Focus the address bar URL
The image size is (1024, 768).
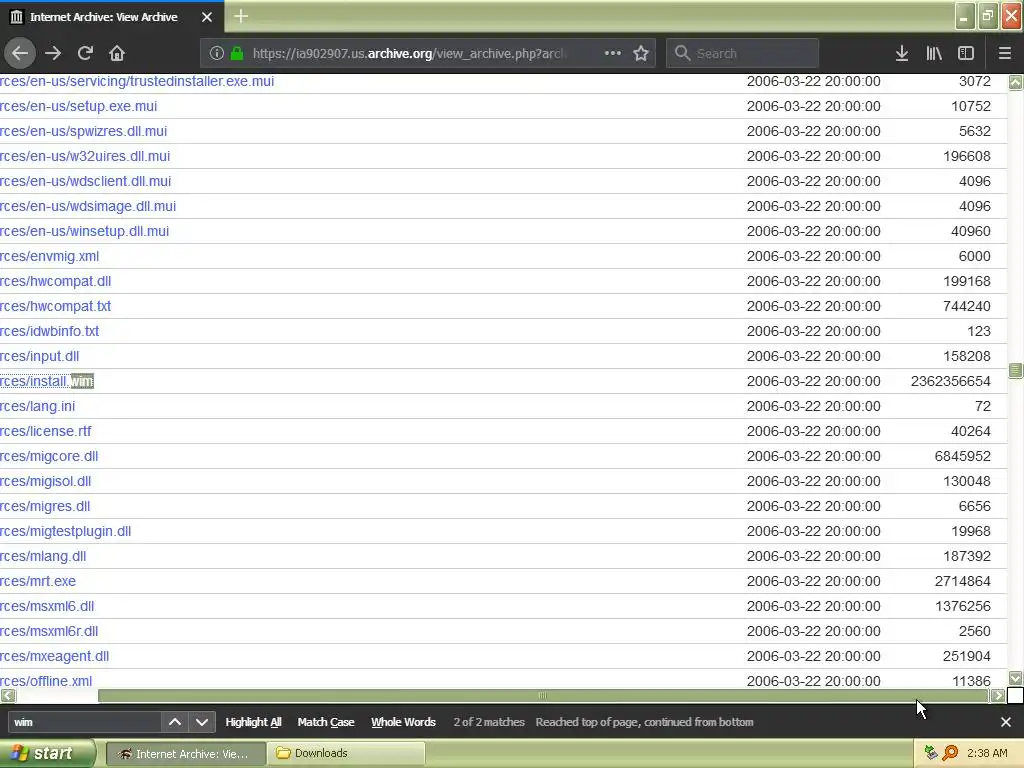tap(408, 54)
